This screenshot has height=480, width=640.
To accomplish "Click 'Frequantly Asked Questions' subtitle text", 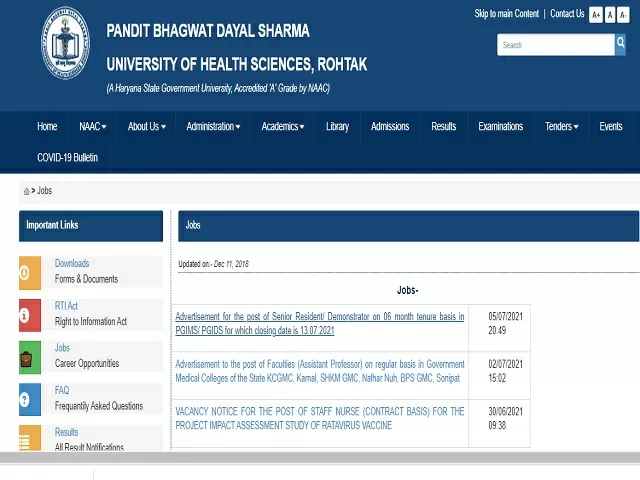I will coord(99,406).
